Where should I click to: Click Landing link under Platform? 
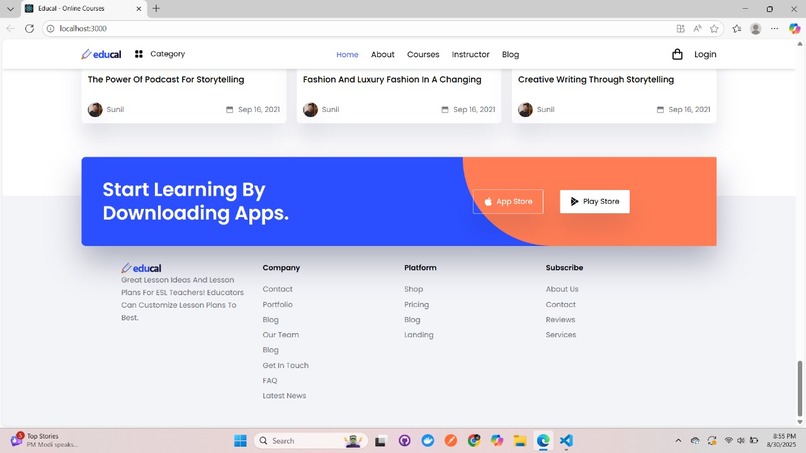click(x=418, y=335)
